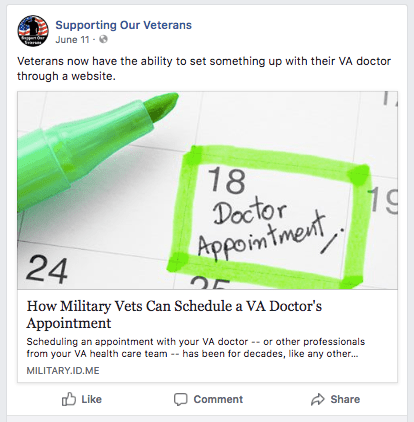Open the Supporting Our Veterans profile picture
The image size is (414, 422).
[33, 31]
